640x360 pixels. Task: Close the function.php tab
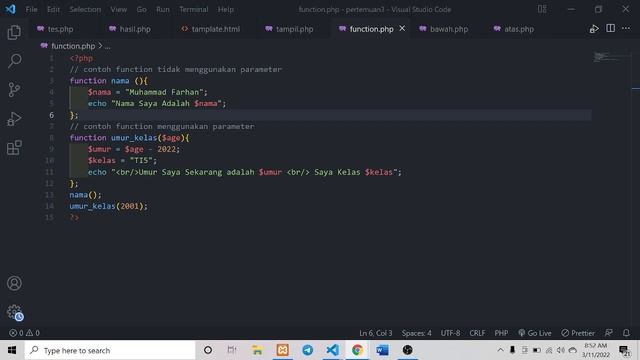(402, 28)
